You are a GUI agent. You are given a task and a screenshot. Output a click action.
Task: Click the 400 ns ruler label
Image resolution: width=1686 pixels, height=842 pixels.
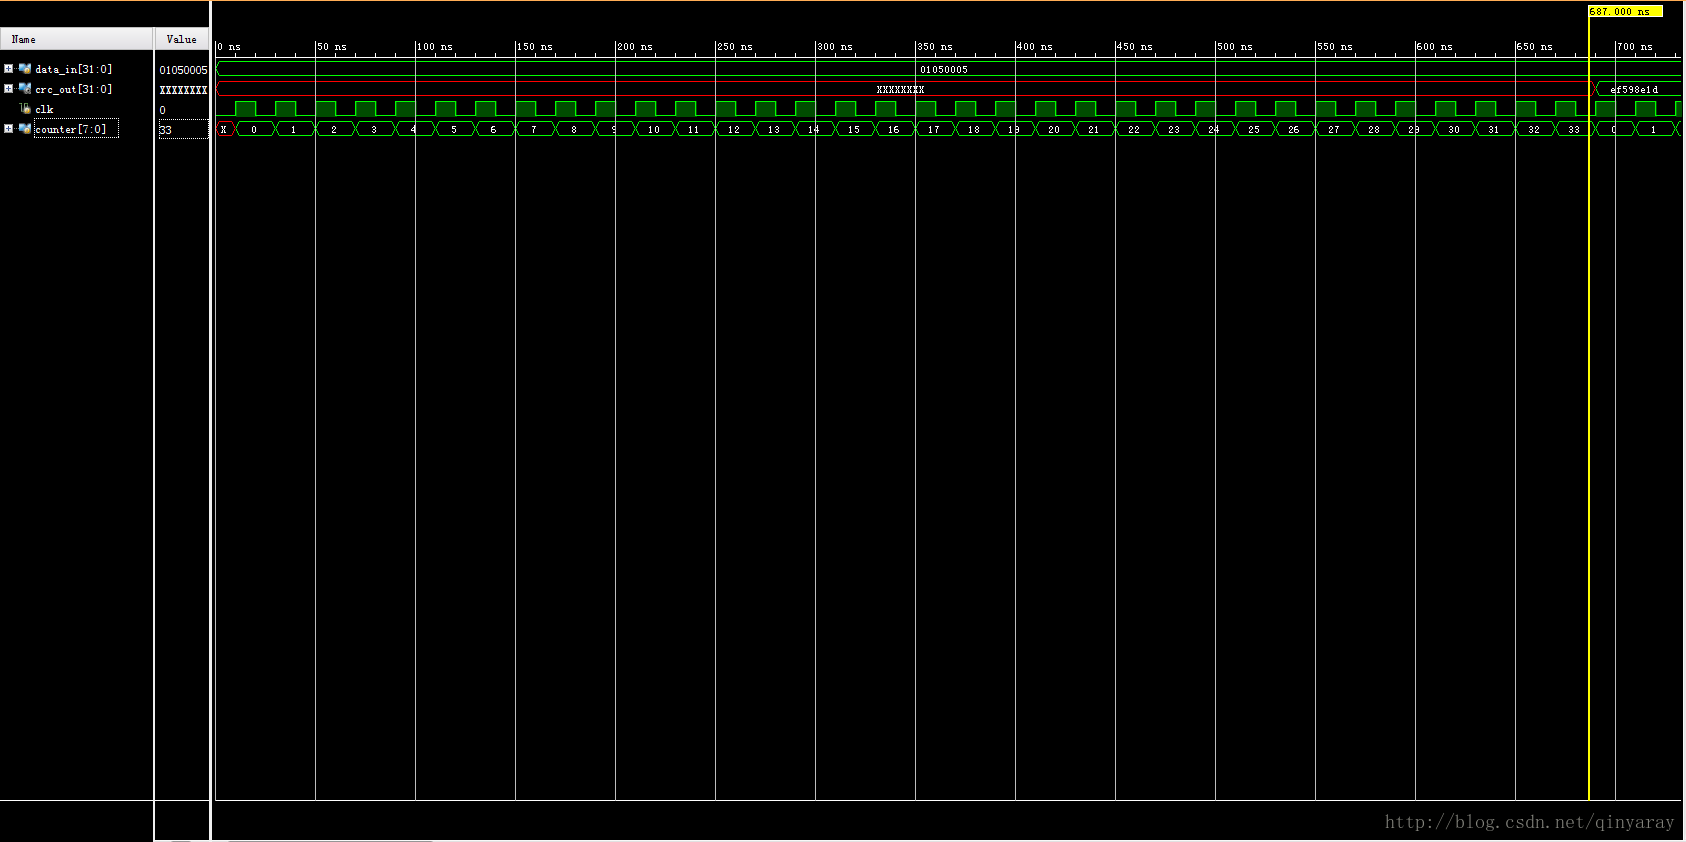(x=1035, y=47)
